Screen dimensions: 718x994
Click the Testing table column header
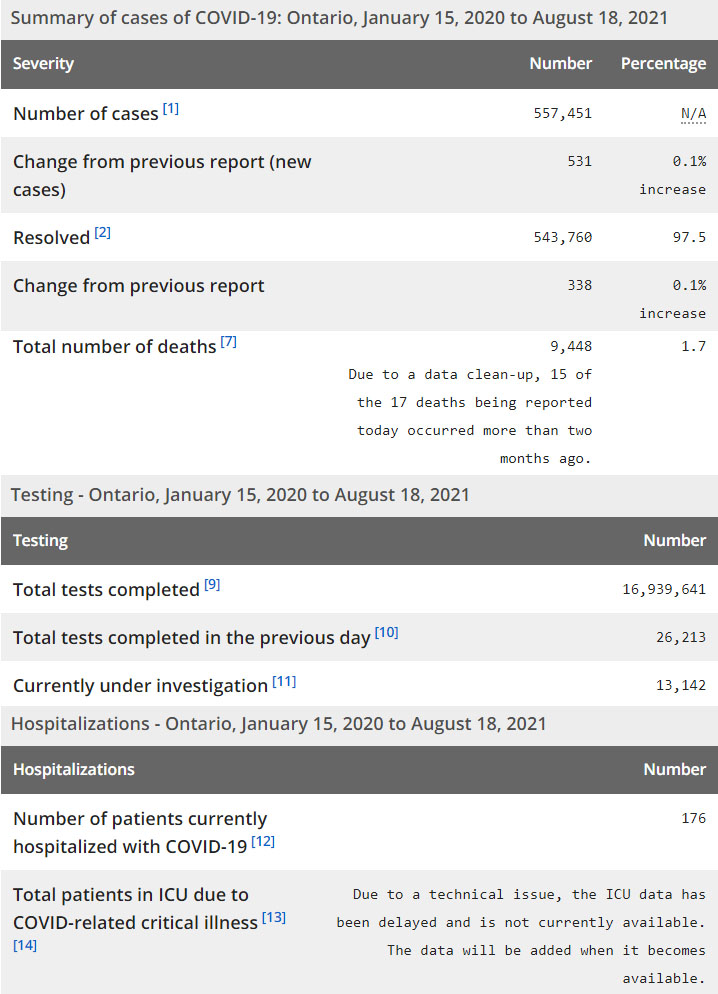[41, 541]
